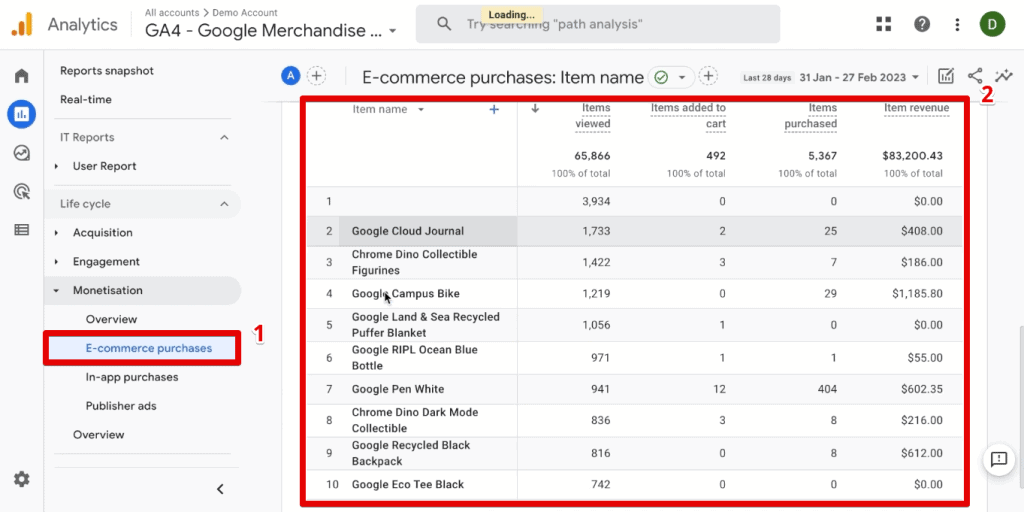Open the three-dot more options menu
Image resolution: width=1024 pixels, height=512 pixels.
click(957, 25)
